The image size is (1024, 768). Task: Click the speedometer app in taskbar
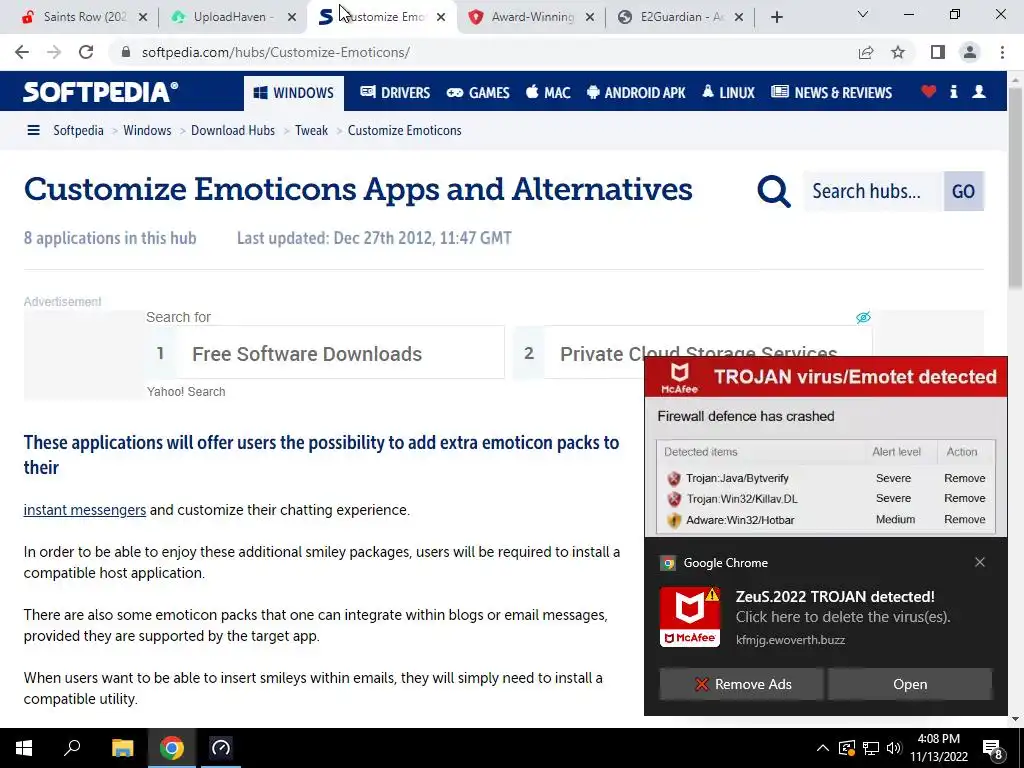pyautogui.click(x=221, y=748)
